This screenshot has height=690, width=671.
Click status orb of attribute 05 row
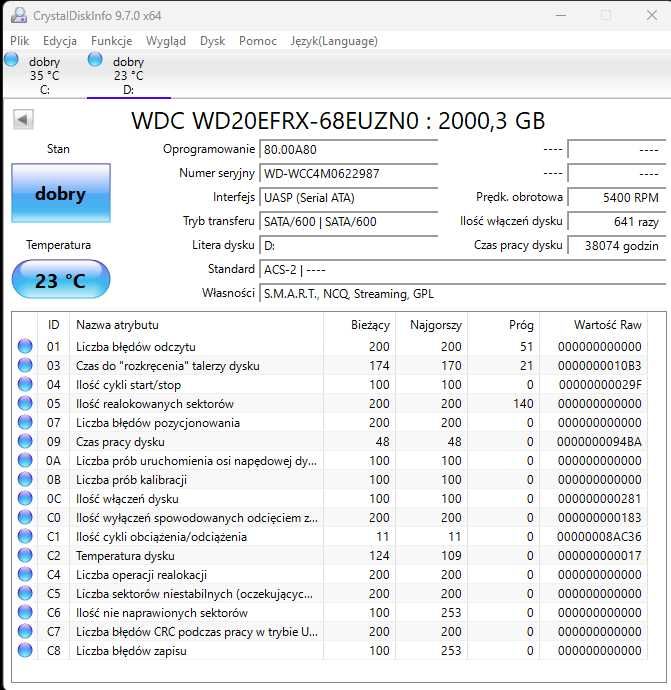point(25,403)
